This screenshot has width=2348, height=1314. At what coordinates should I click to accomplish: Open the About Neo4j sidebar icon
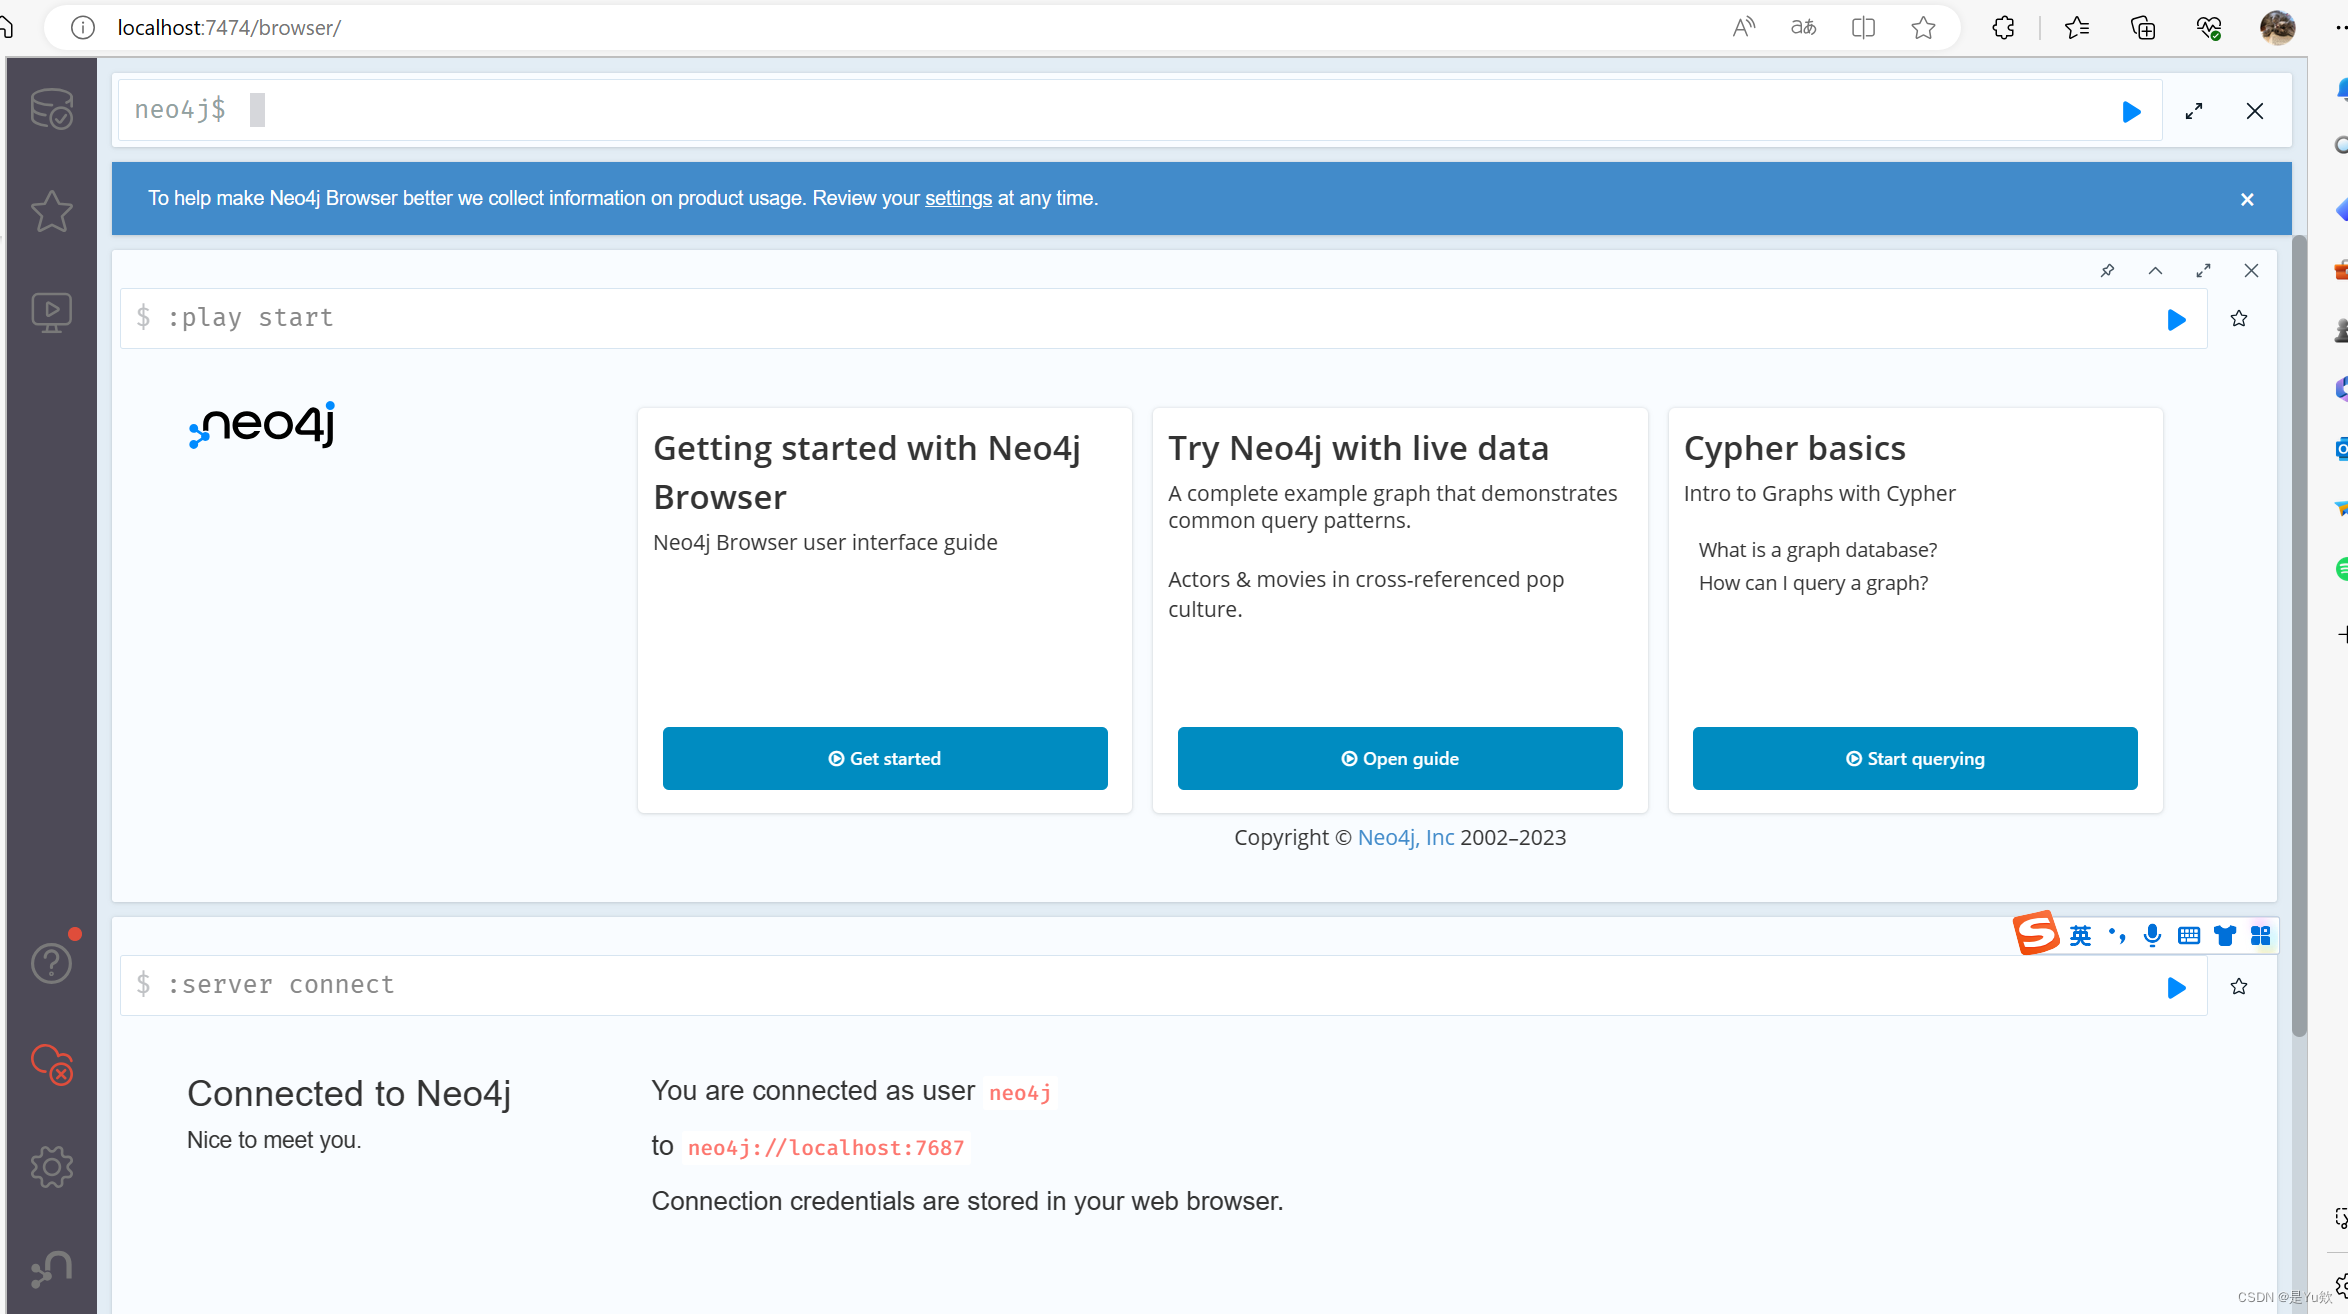pos(51,1269)
